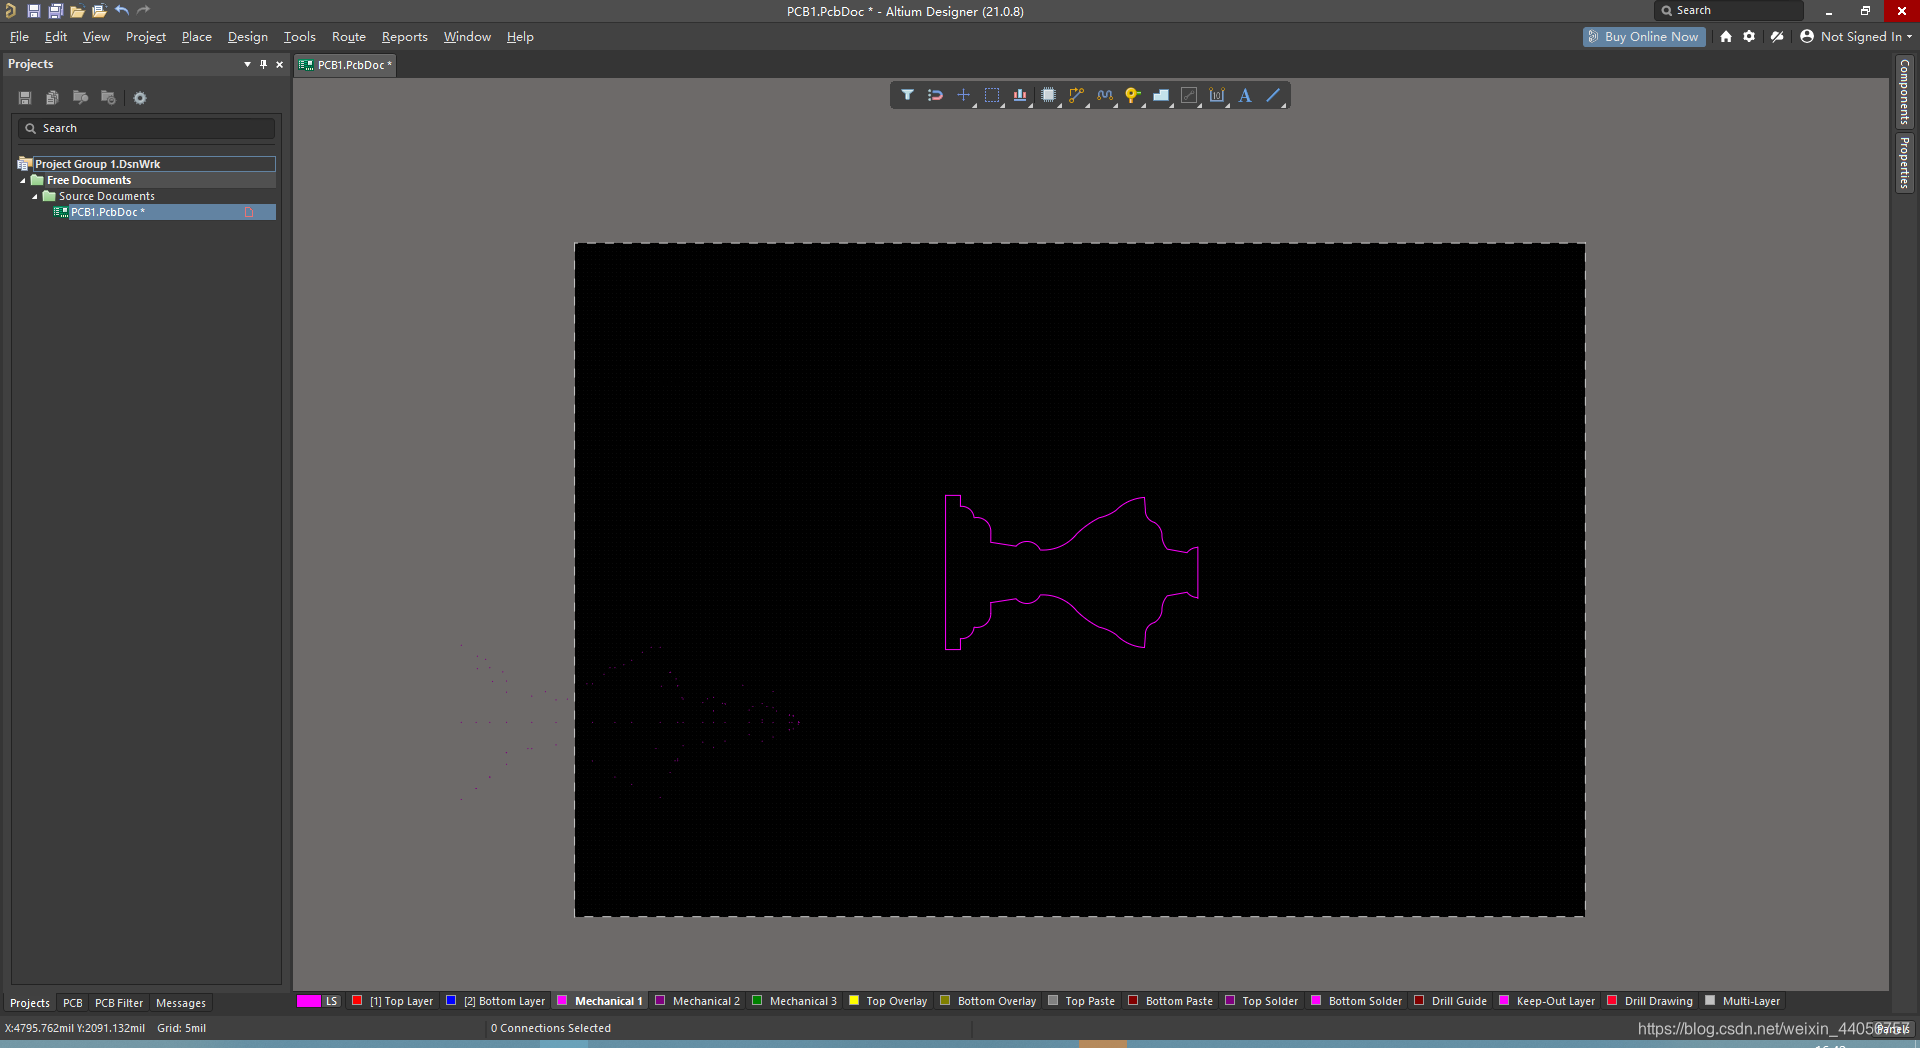Click Save All icon in title bar
The width and height of the screenshot is (1920, 1048).
point(55,11)
